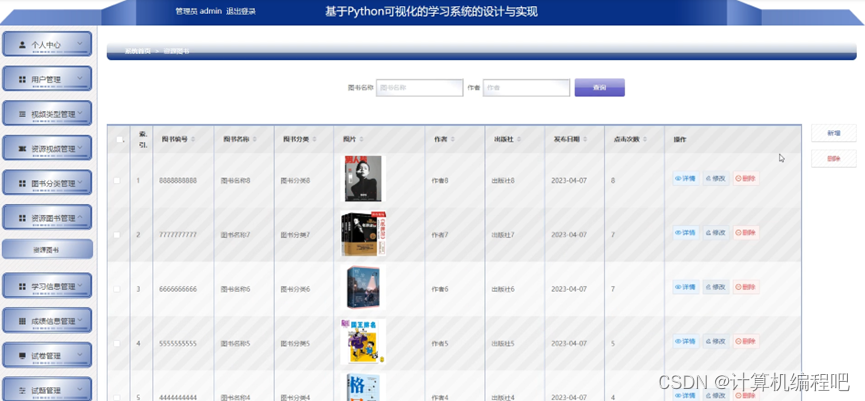The width and height of the screenshot is (865, 401).
Task: Click the batch 删除 button below 新增
Action: coord(834,159)
